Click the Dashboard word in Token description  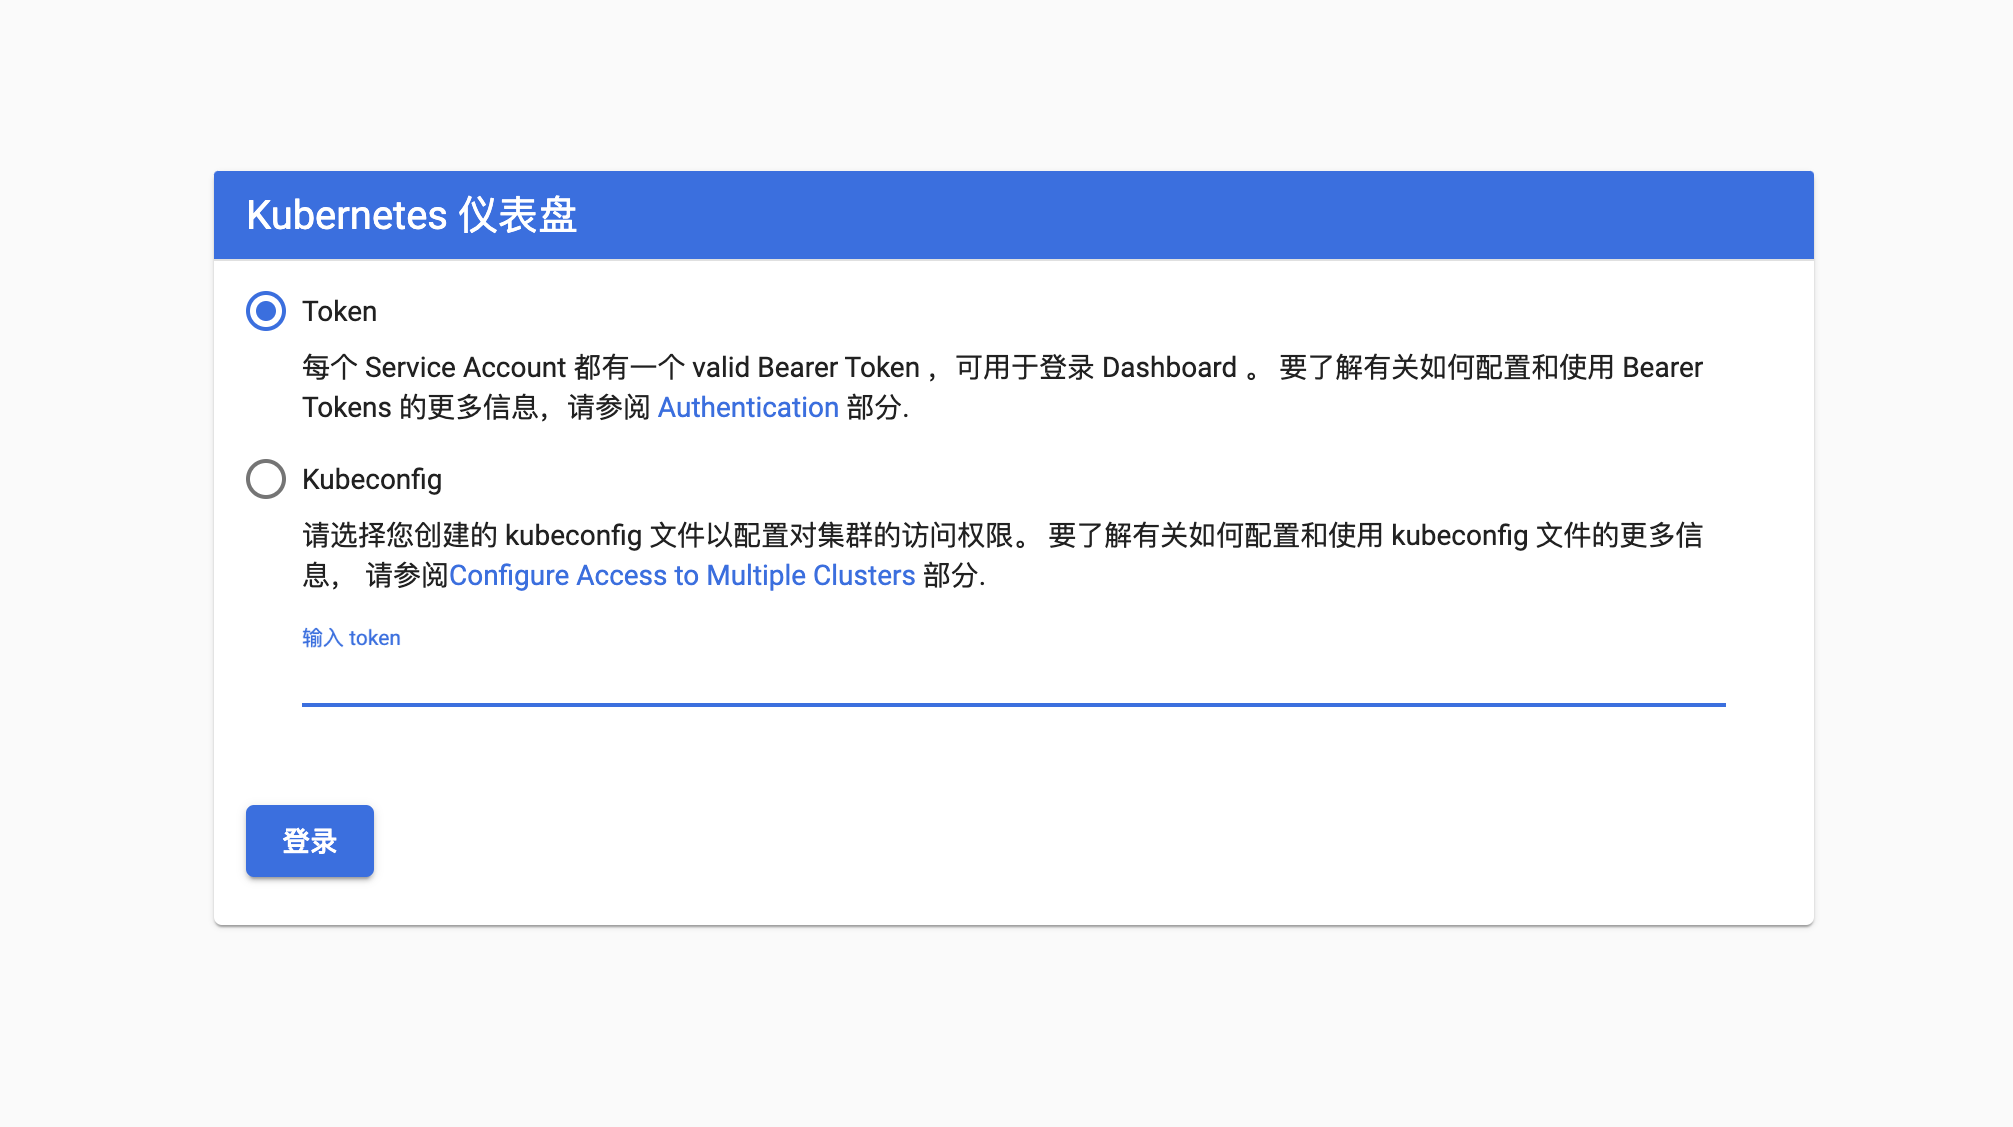point(1168,367)
